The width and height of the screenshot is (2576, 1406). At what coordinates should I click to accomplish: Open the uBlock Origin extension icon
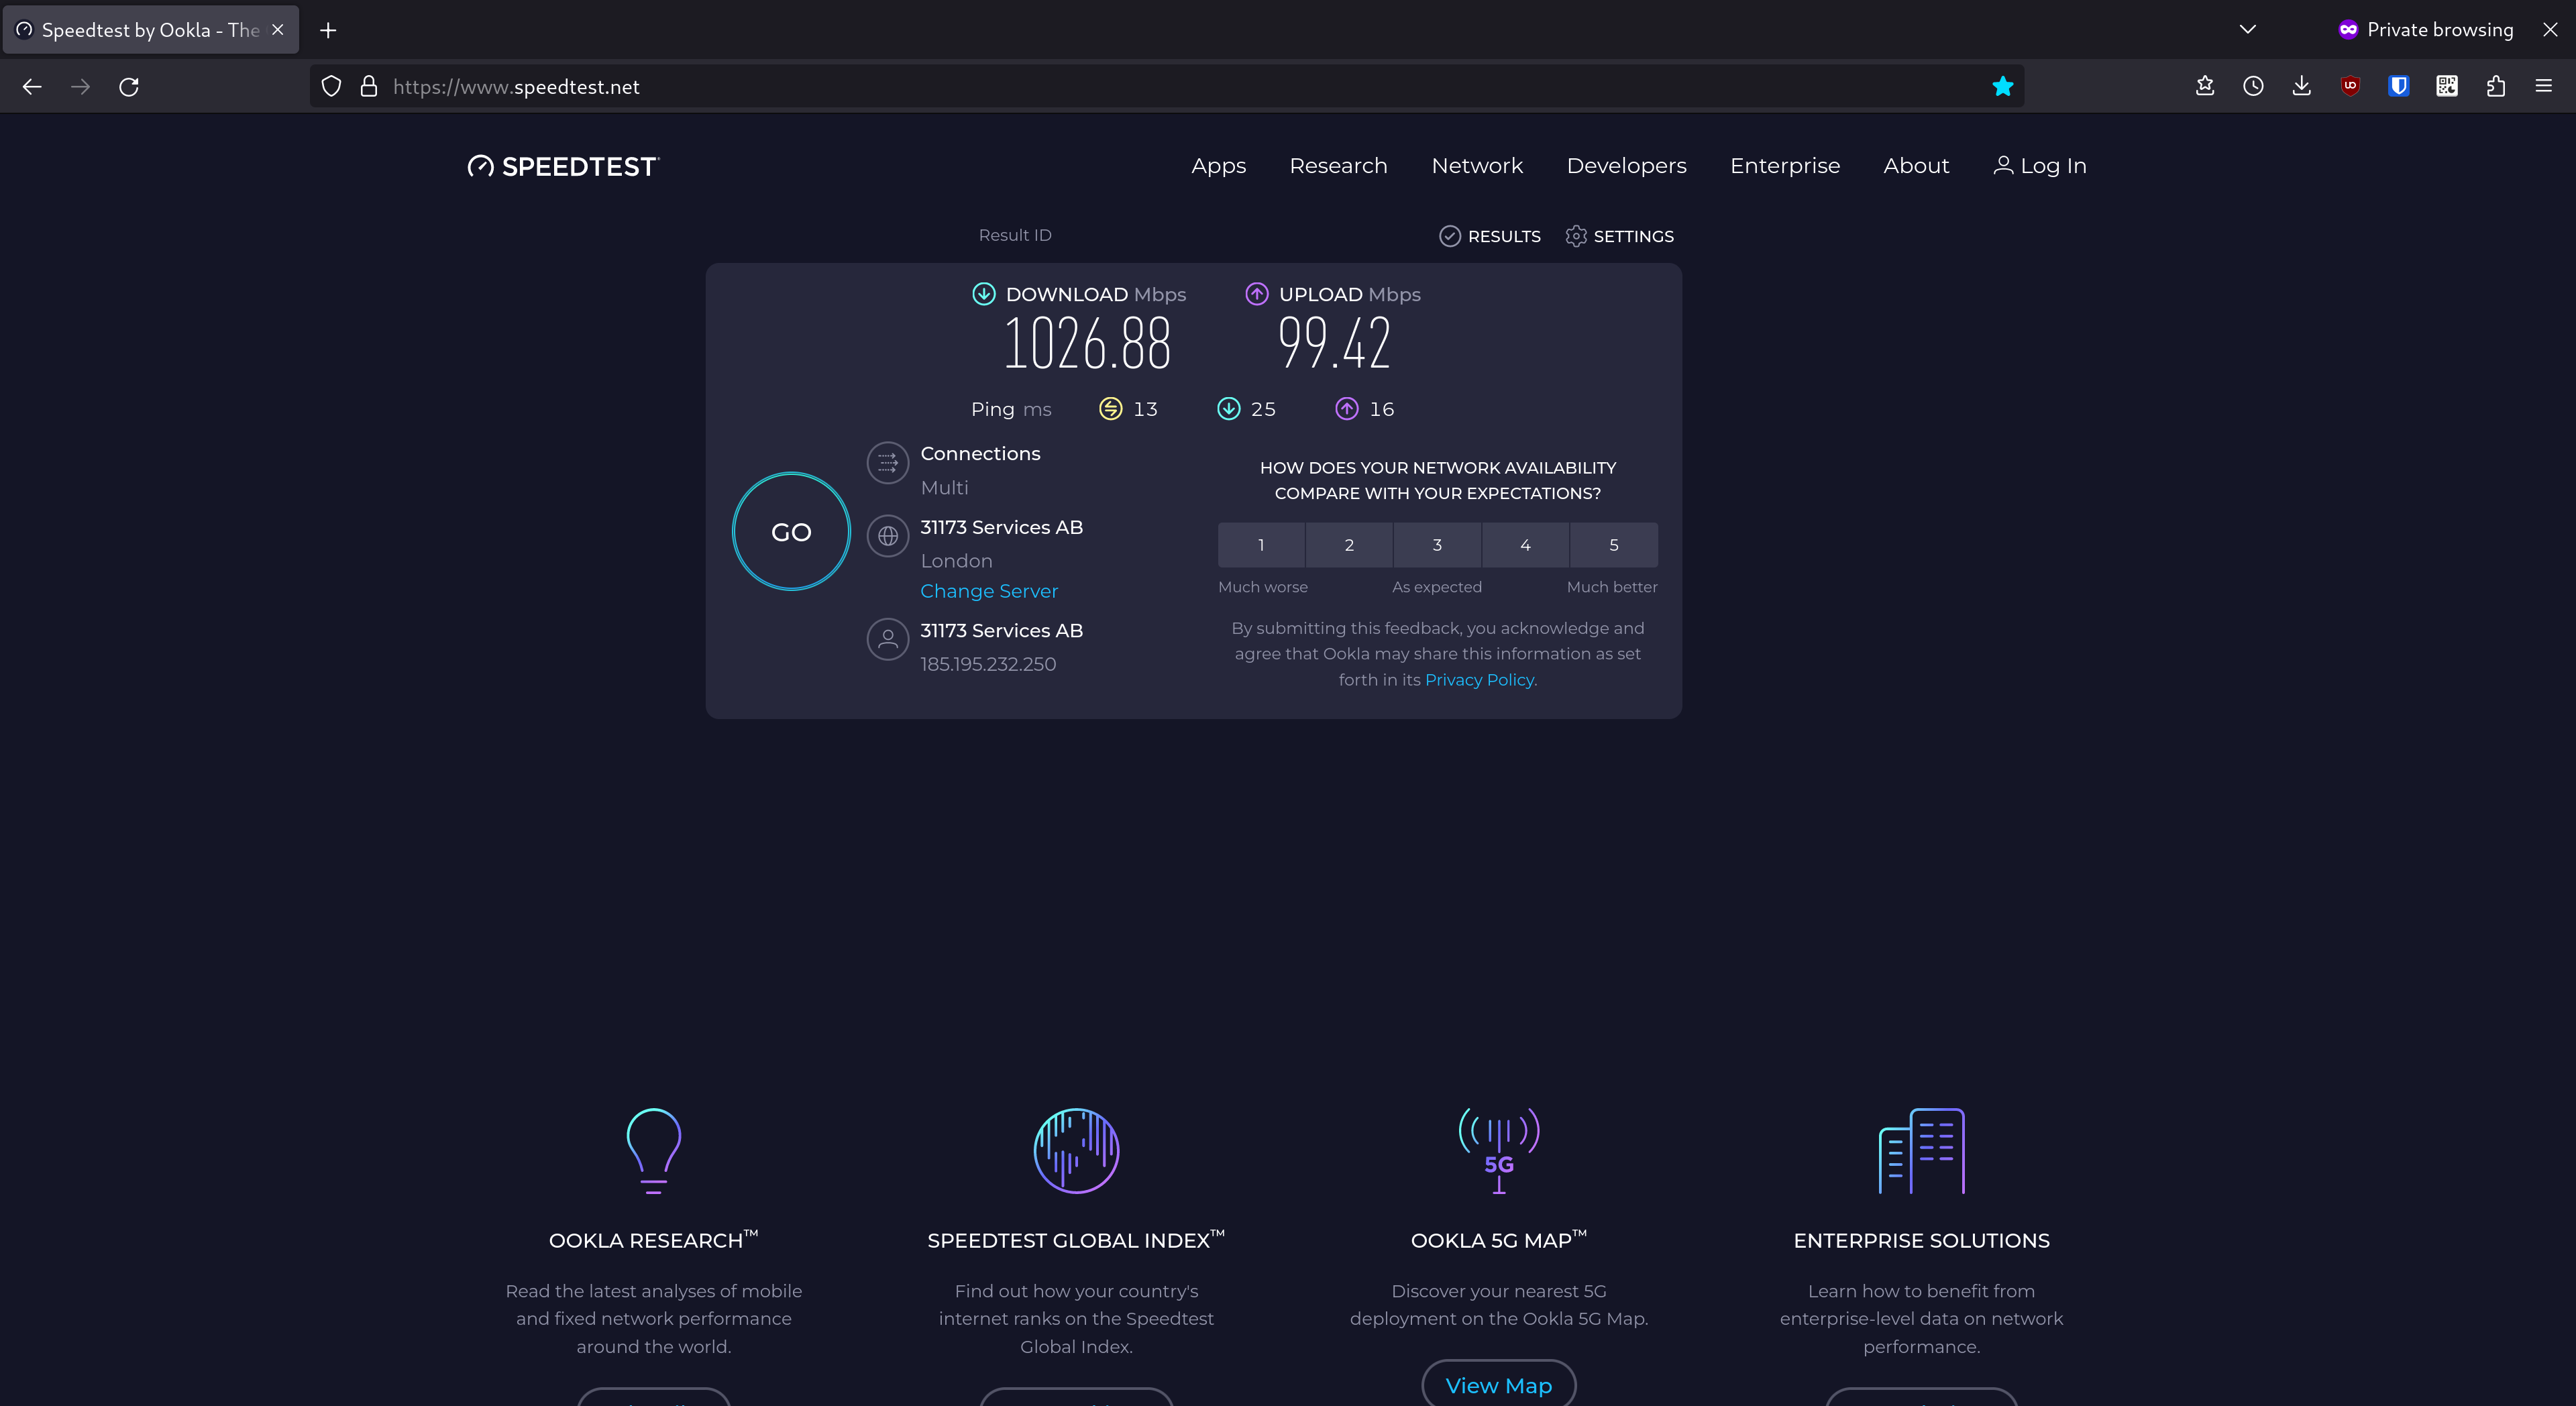coord(2350,87)
